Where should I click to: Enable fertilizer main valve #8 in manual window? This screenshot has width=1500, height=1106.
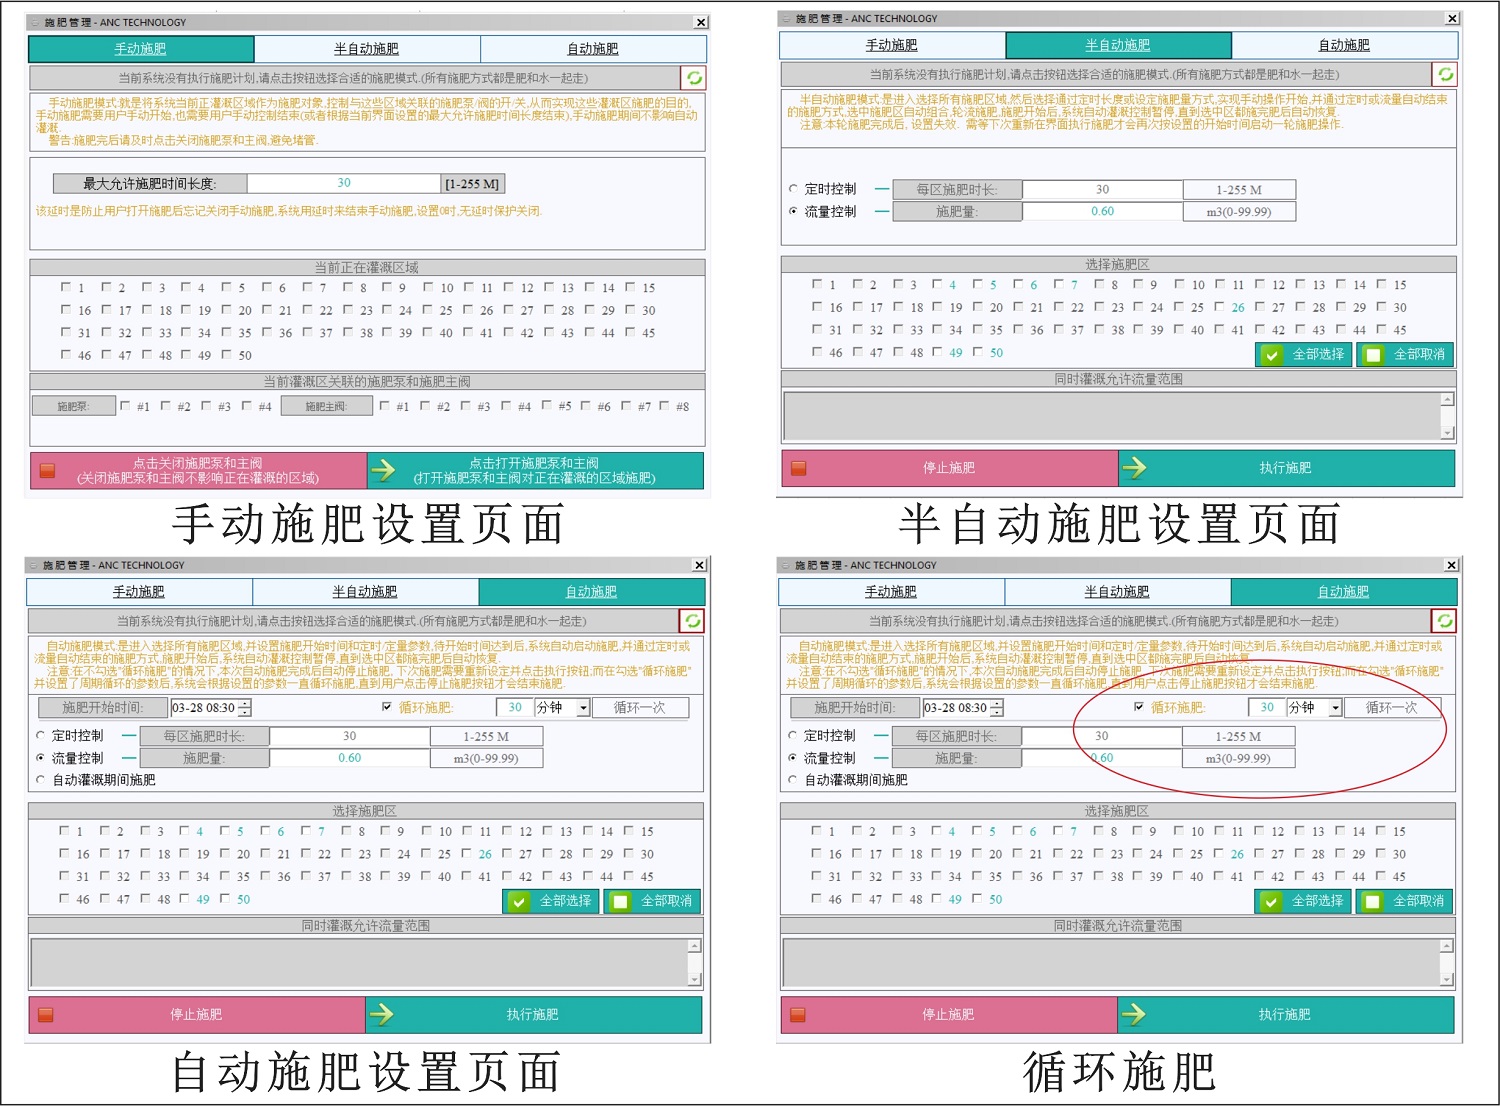(664, 405)
